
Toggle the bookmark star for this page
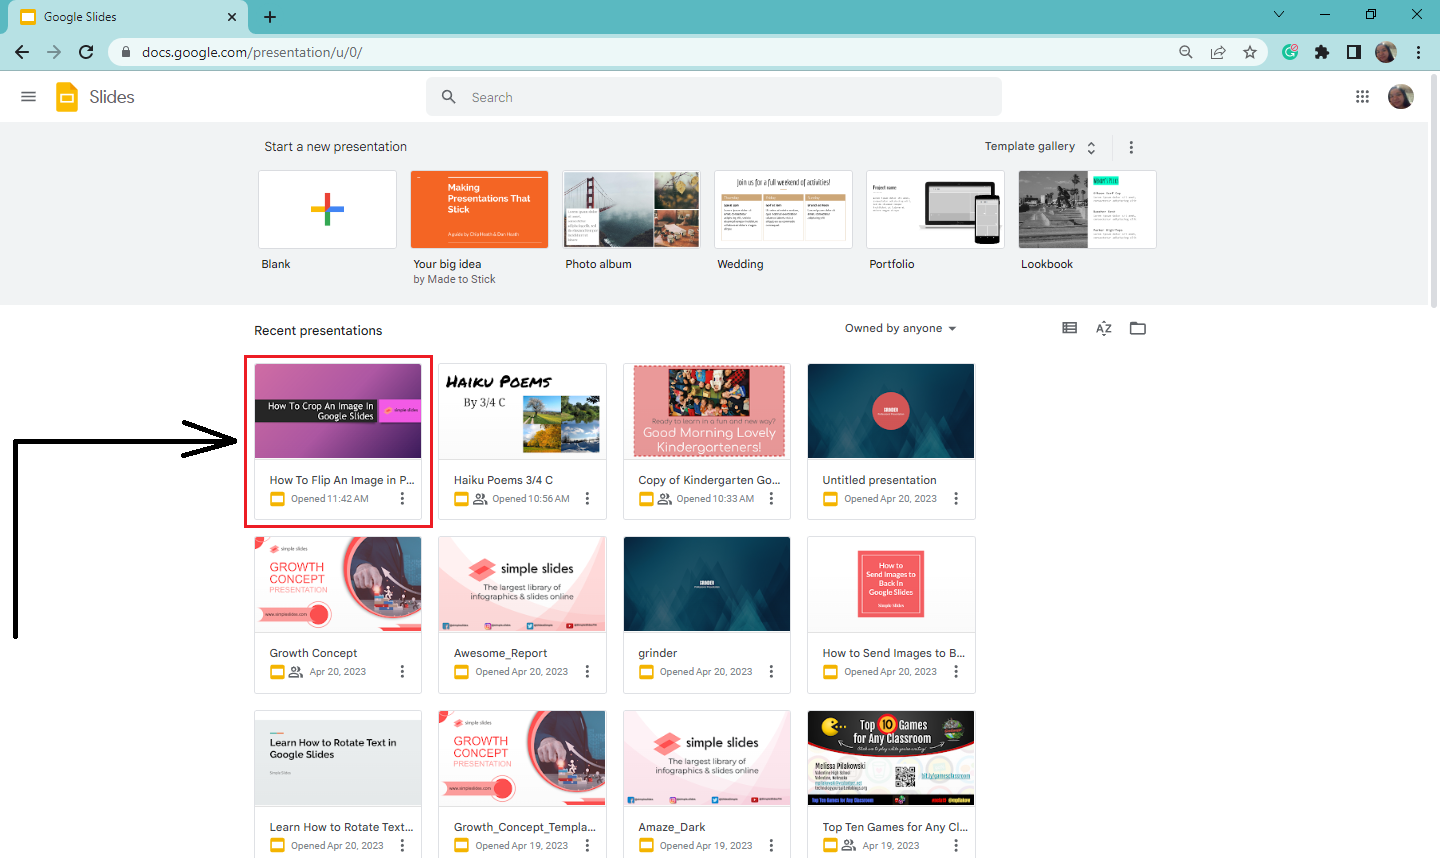click(x=1250, y=51)
